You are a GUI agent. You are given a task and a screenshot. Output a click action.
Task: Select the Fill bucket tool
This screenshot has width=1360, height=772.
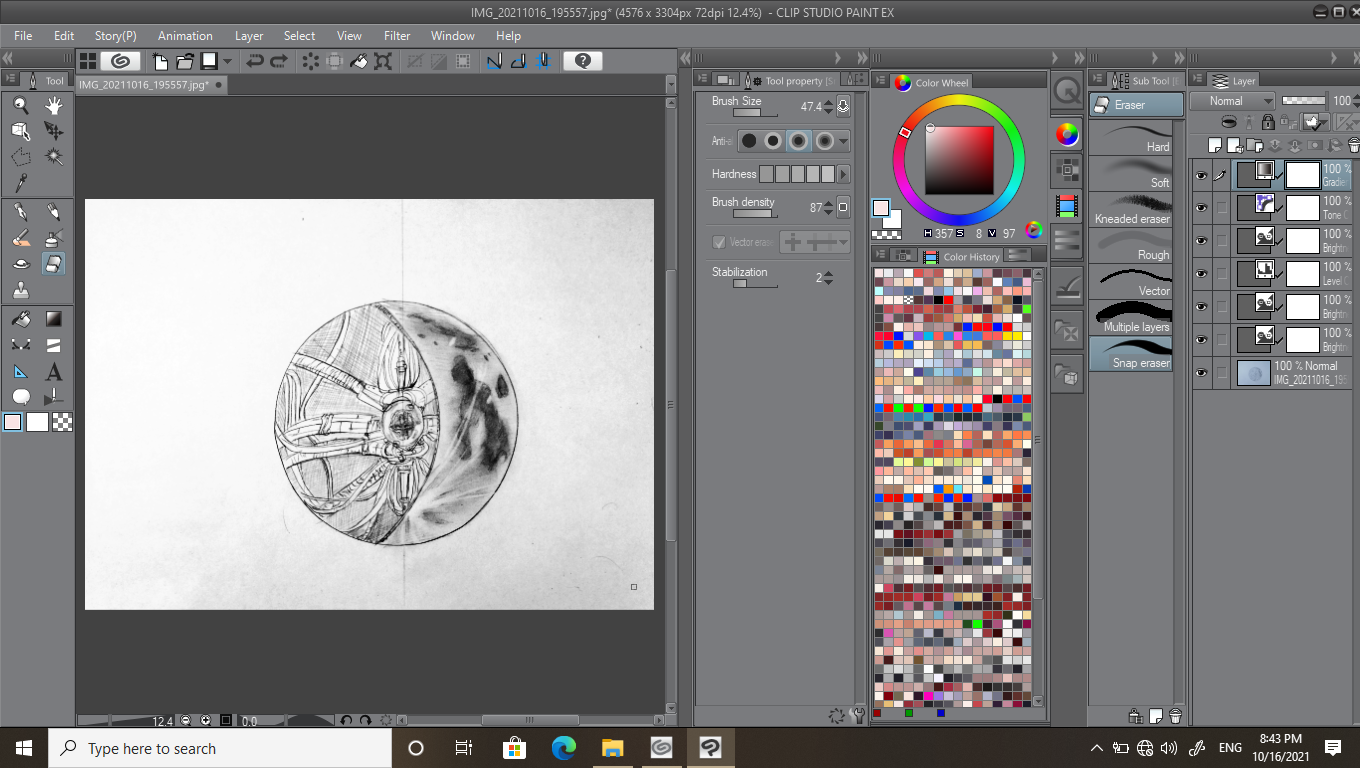(x=21, y=319)
